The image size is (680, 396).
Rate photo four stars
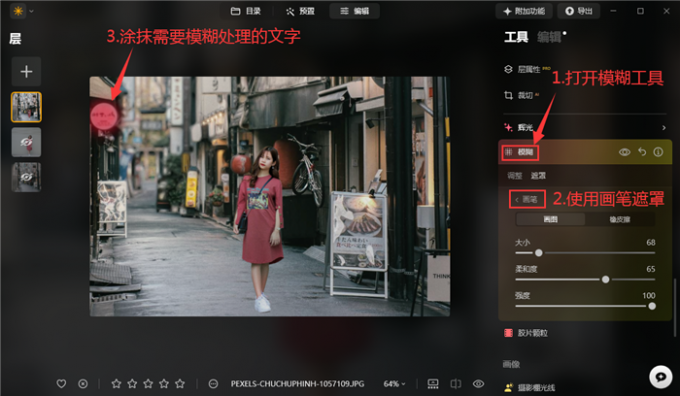coord(164,384)
